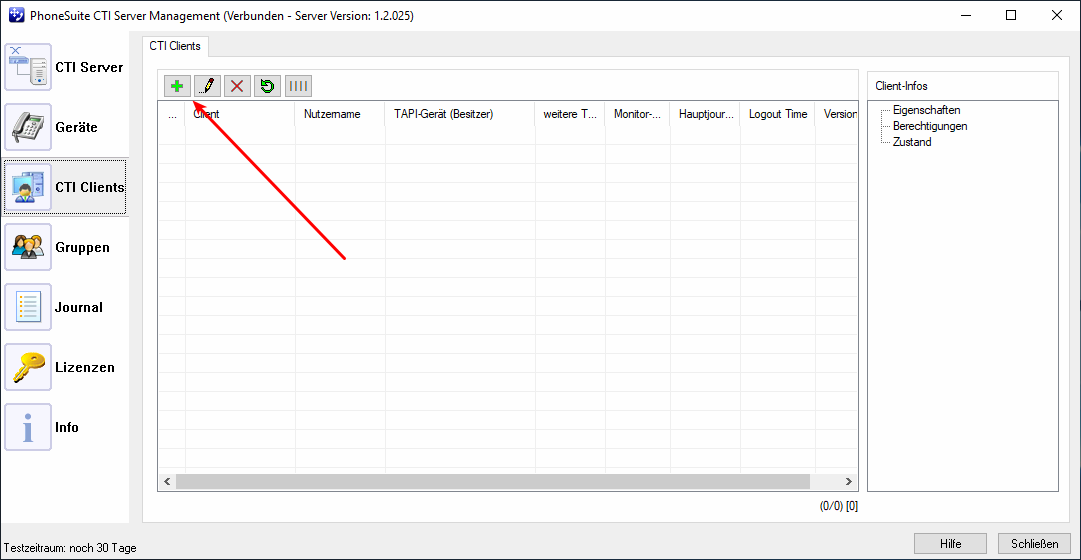Click the red X delete client icon
This screenshot has height=560, width=1081.
click(237, 86)
